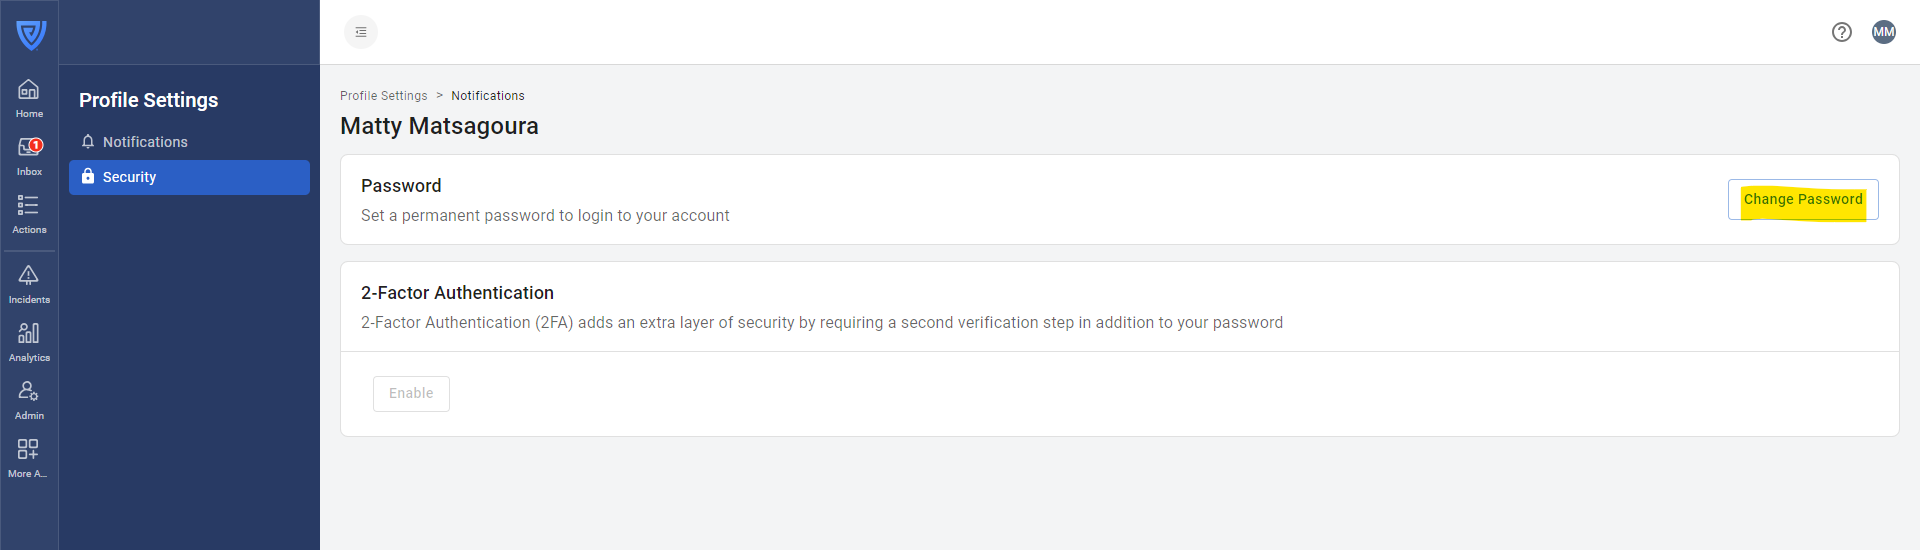Screen dimensions: 1920x550
Task: Open the Inbox with unread badge
Action: (x=29, y=156)
